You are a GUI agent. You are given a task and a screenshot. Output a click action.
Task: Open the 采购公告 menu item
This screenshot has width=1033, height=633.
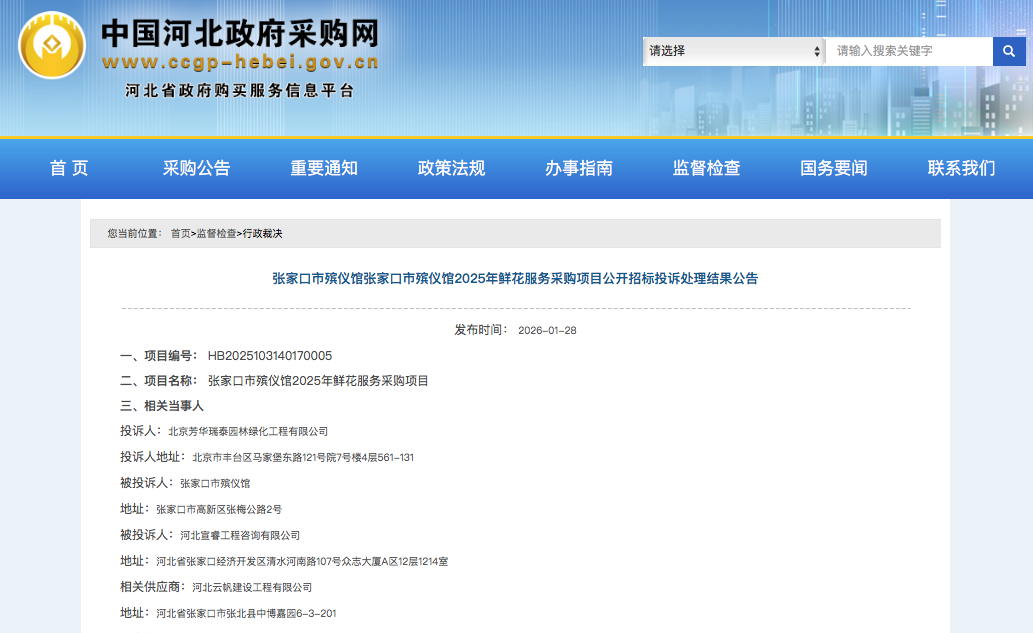[196, 169]
